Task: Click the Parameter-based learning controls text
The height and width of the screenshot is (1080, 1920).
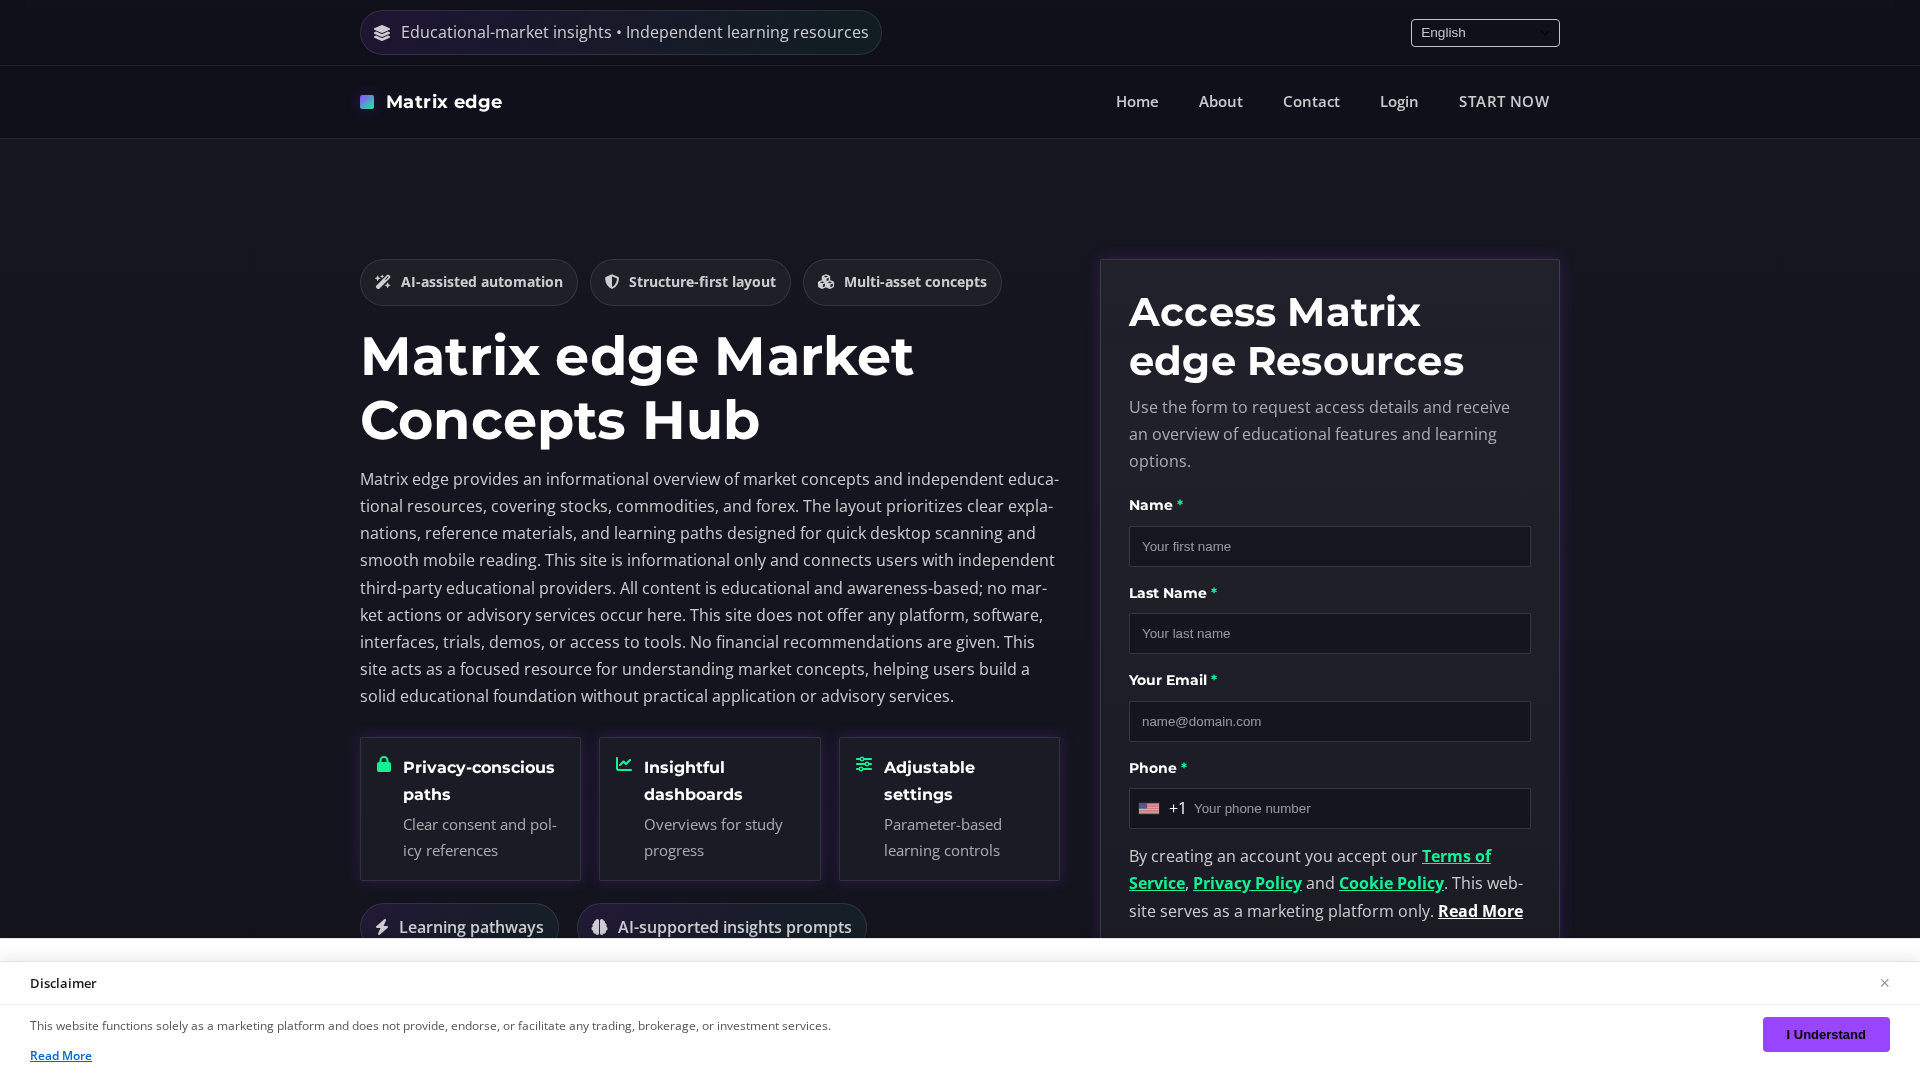Action: pos(943,837)
